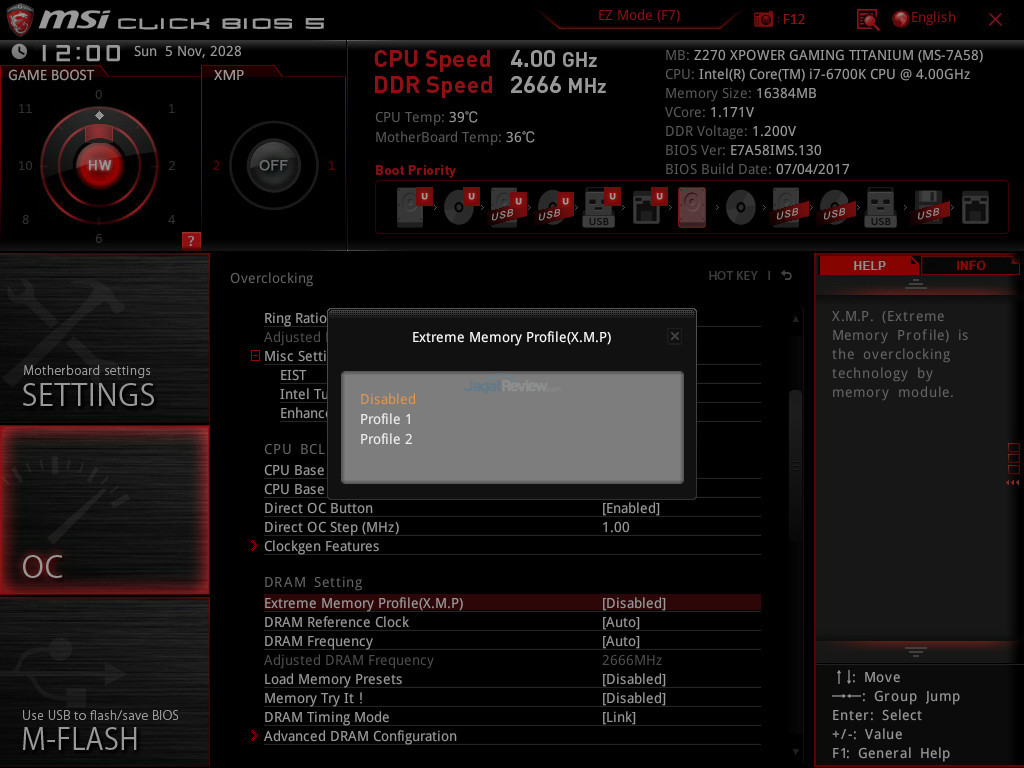
Task: Collapse the Misc Setting group
Action: coord(256,356)
